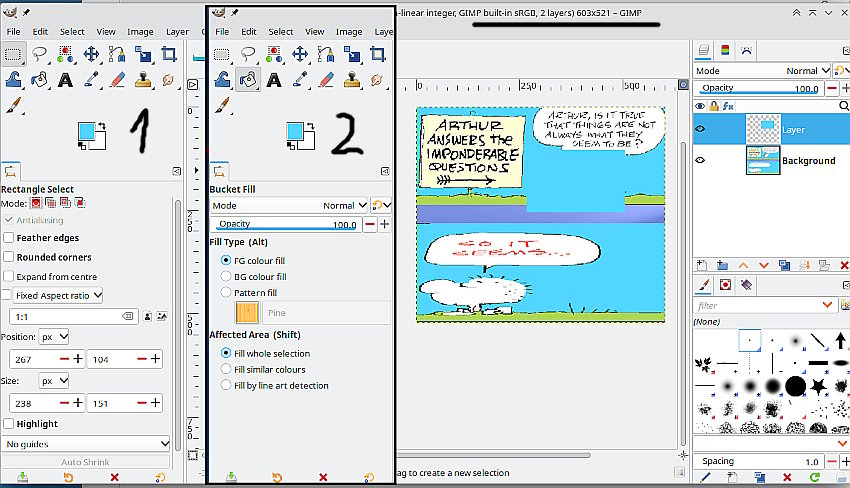Swap foreground and background colours in Bucket Fill toolbox
850x488 pixels.
click(x=311, y=126)
